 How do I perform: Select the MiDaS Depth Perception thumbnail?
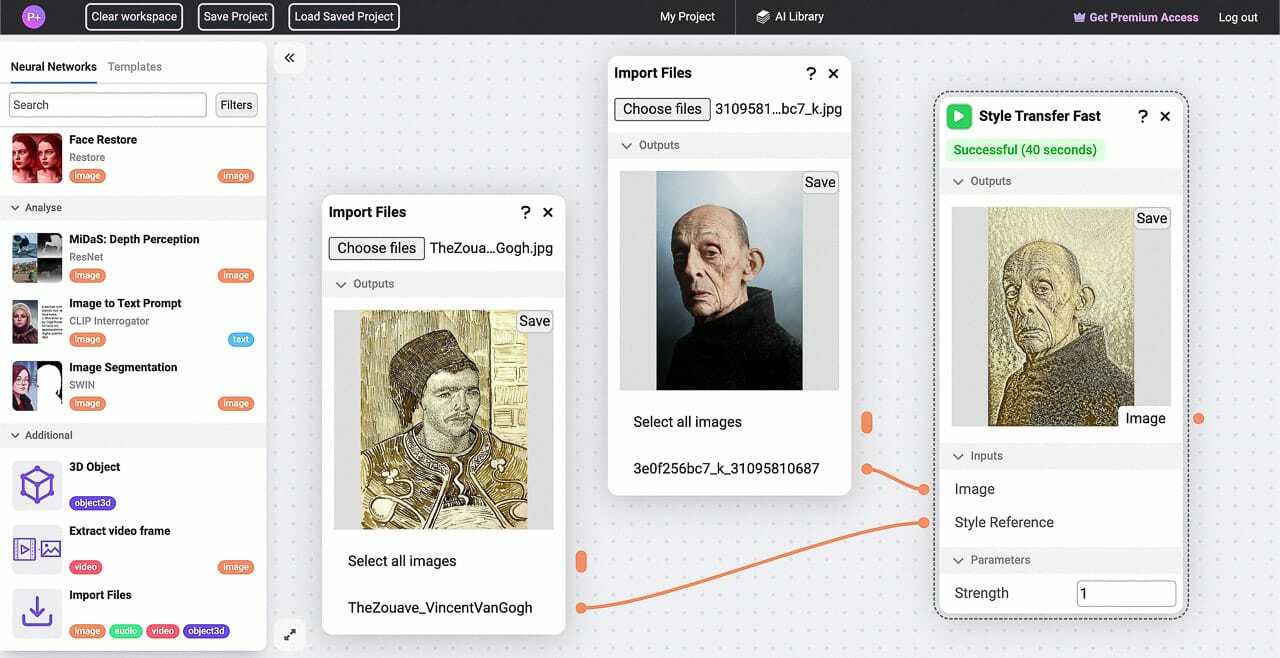click(x=37, y=258)
